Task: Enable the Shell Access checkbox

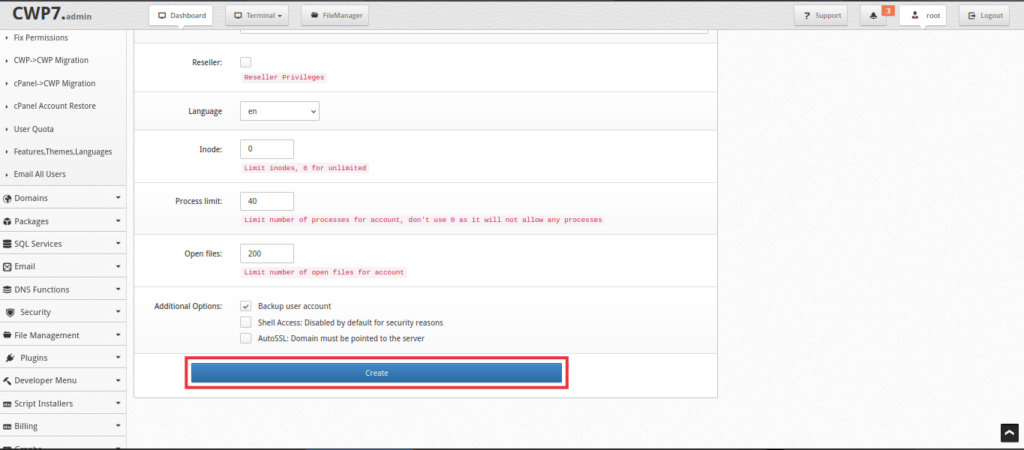Action: click(246, 322)
